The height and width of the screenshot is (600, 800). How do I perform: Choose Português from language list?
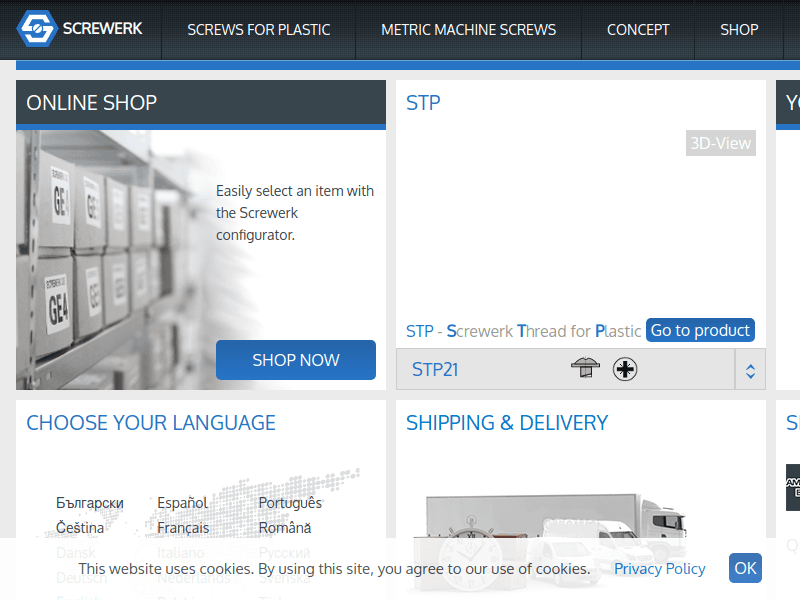[x=290, y=503]
